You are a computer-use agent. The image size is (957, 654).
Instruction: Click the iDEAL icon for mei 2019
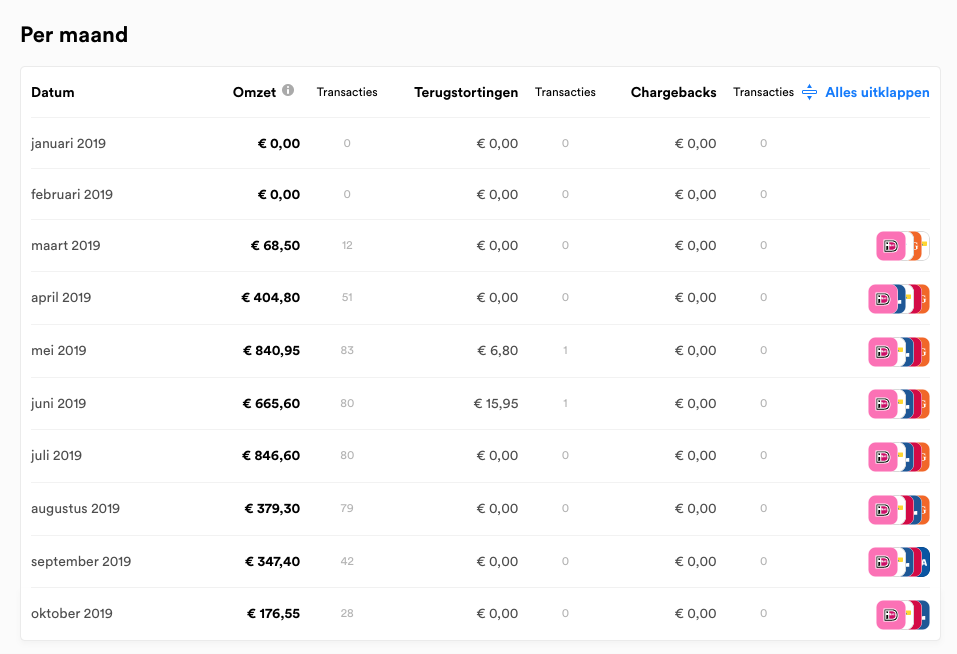(883, 352)
